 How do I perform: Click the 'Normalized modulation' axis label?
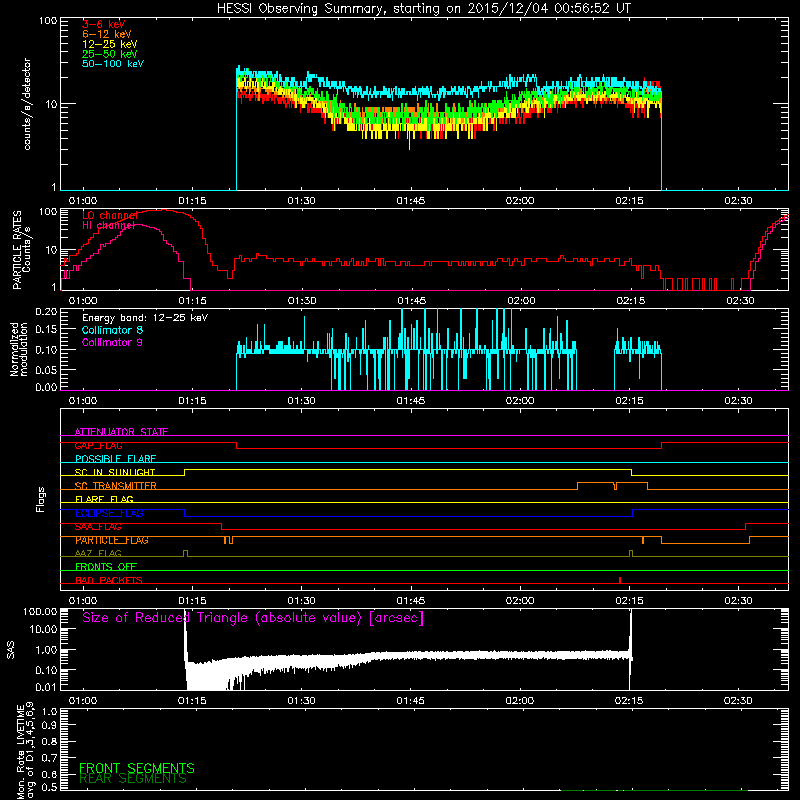coord(19,349)
